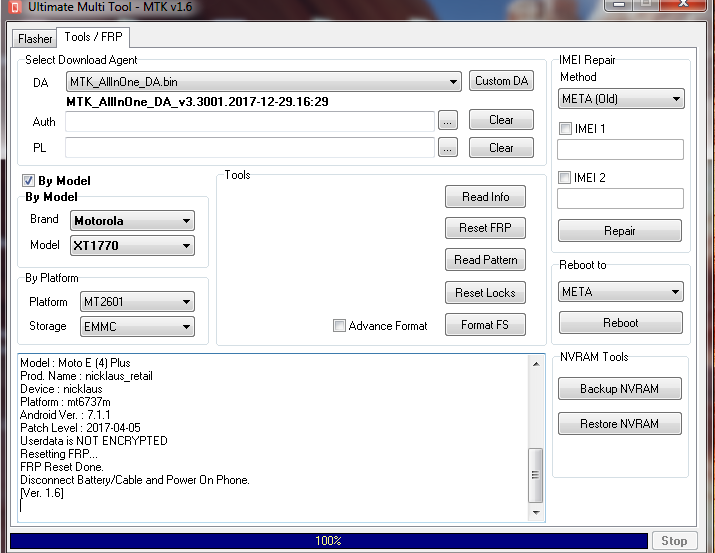Enable the IMEI 2 checkbox
This screenshot has width=715, height=553.
[566, 178]
